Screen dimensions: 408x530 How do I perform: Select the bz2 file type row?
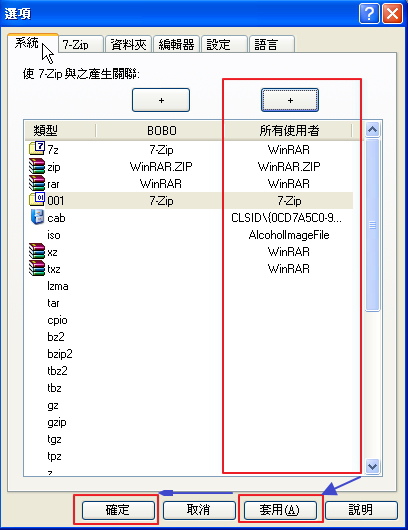pyautogui.click(x=189, y=337)
